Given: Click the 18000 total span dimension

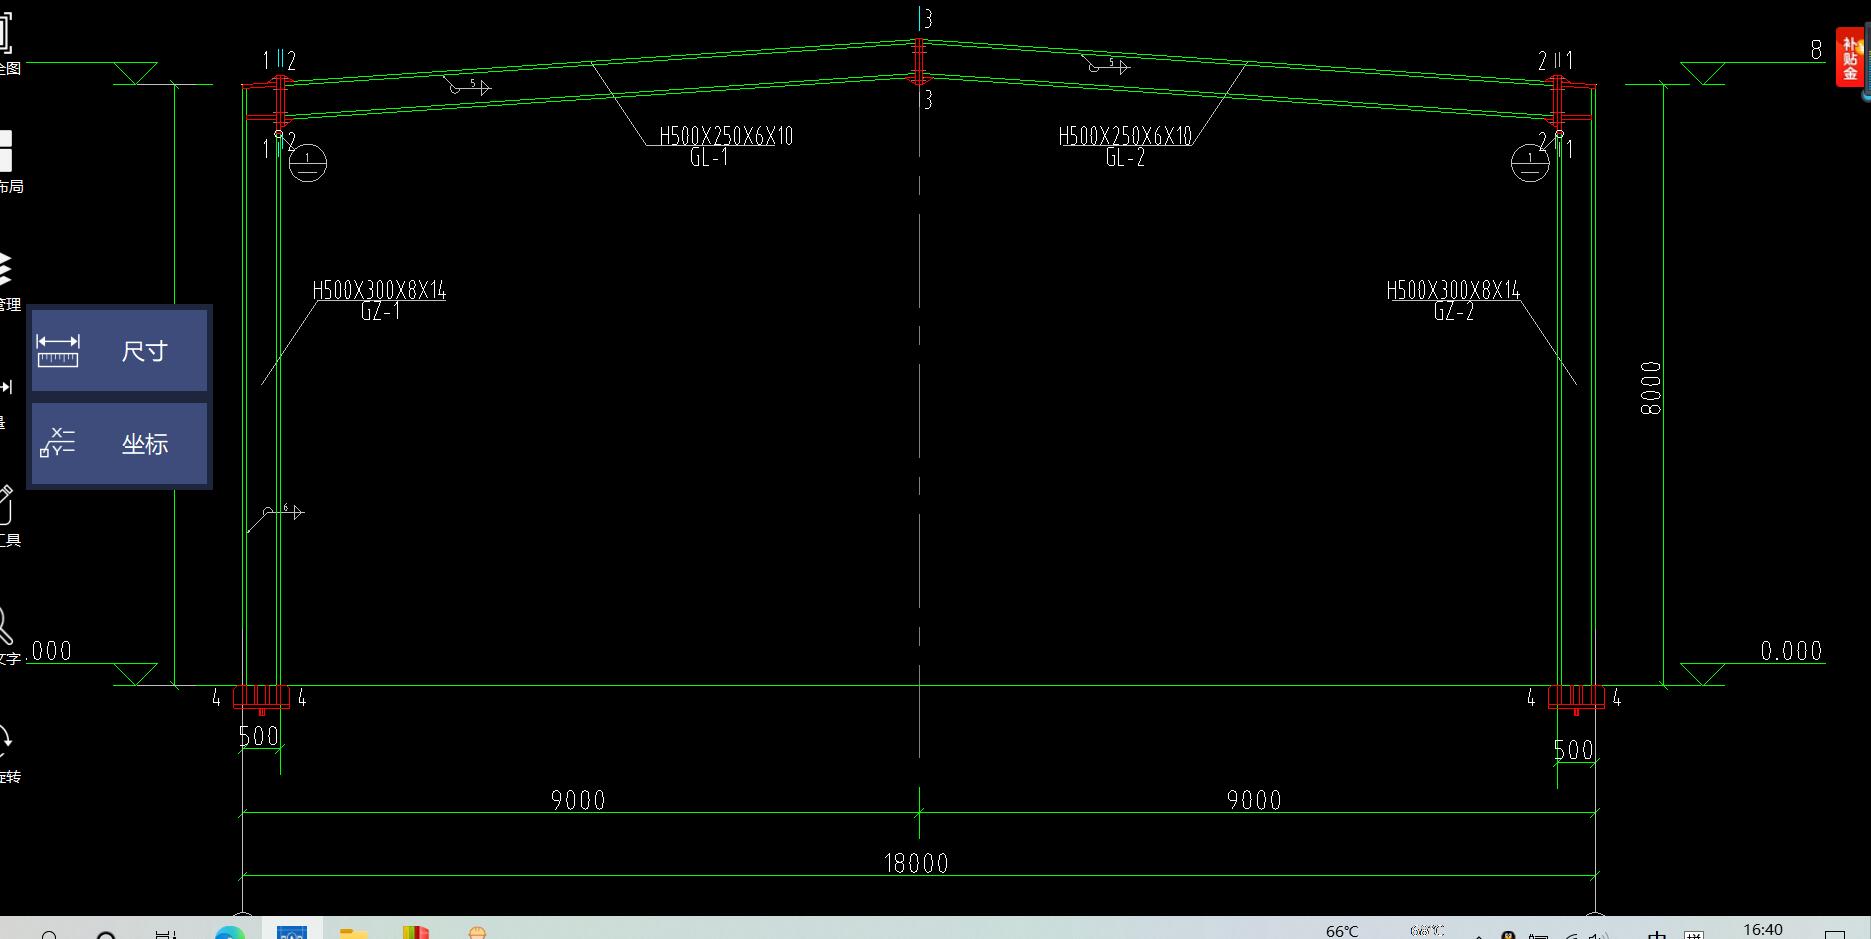Looking at the screenshot, I should [916, 863].
